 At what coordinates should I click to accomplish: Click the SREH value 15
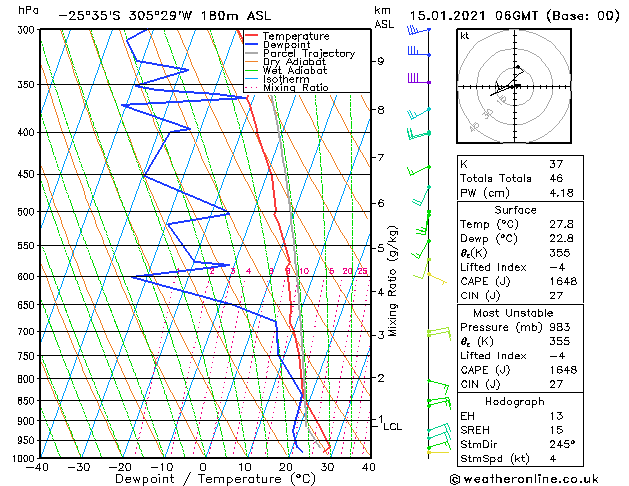556,430
